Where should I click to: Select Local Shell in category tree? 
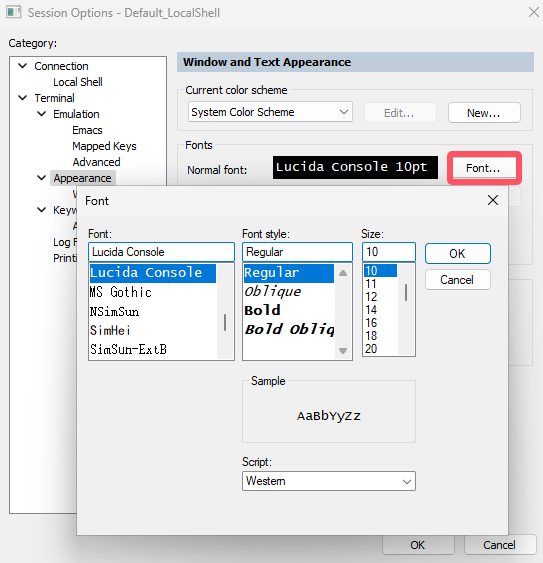[x=78, y=82]
